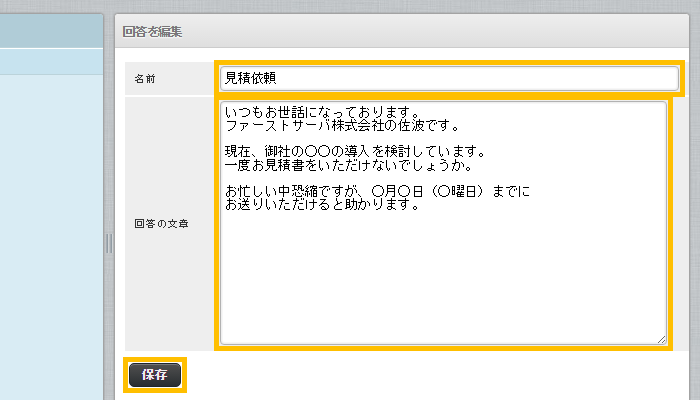Click the textarea resize grip corner
The width and height of the screenshot is (700, 400).
pyautogui.click(x=661, y=339)
